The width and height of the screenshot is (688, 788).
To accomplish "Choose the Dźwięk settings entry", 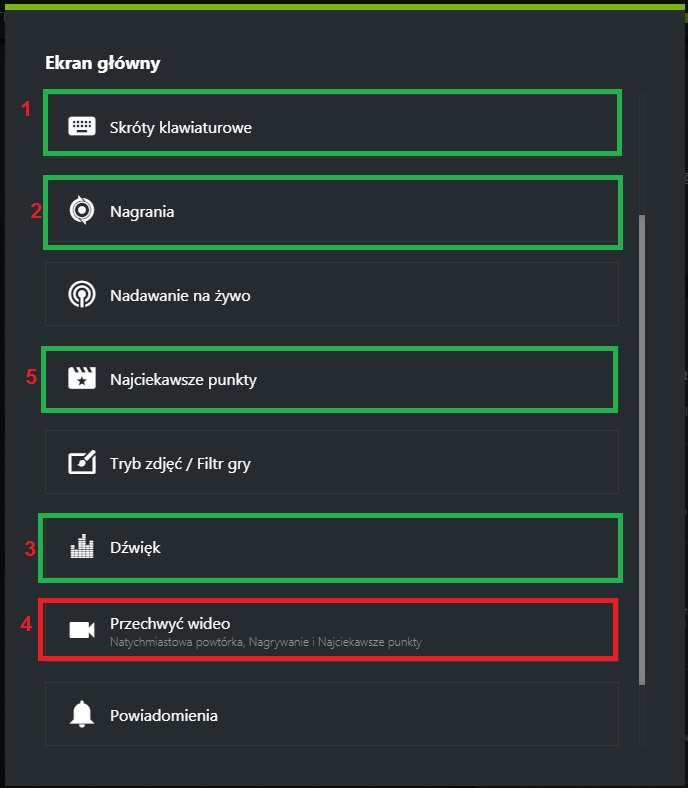I will (135, 547).
